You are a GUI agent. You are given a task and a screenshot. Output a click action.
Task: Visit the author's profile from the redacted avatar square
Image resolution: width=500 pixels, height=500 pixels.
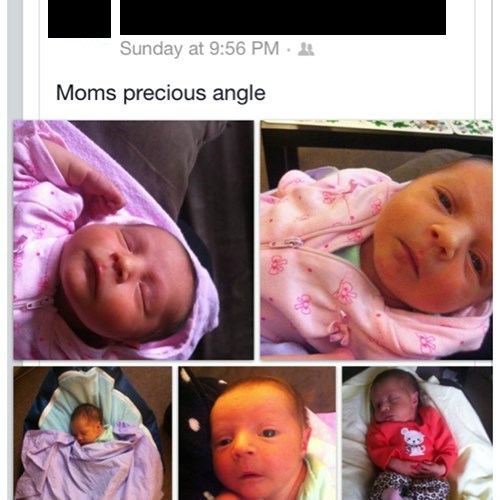pyautogui.click(x=79, y=19)
